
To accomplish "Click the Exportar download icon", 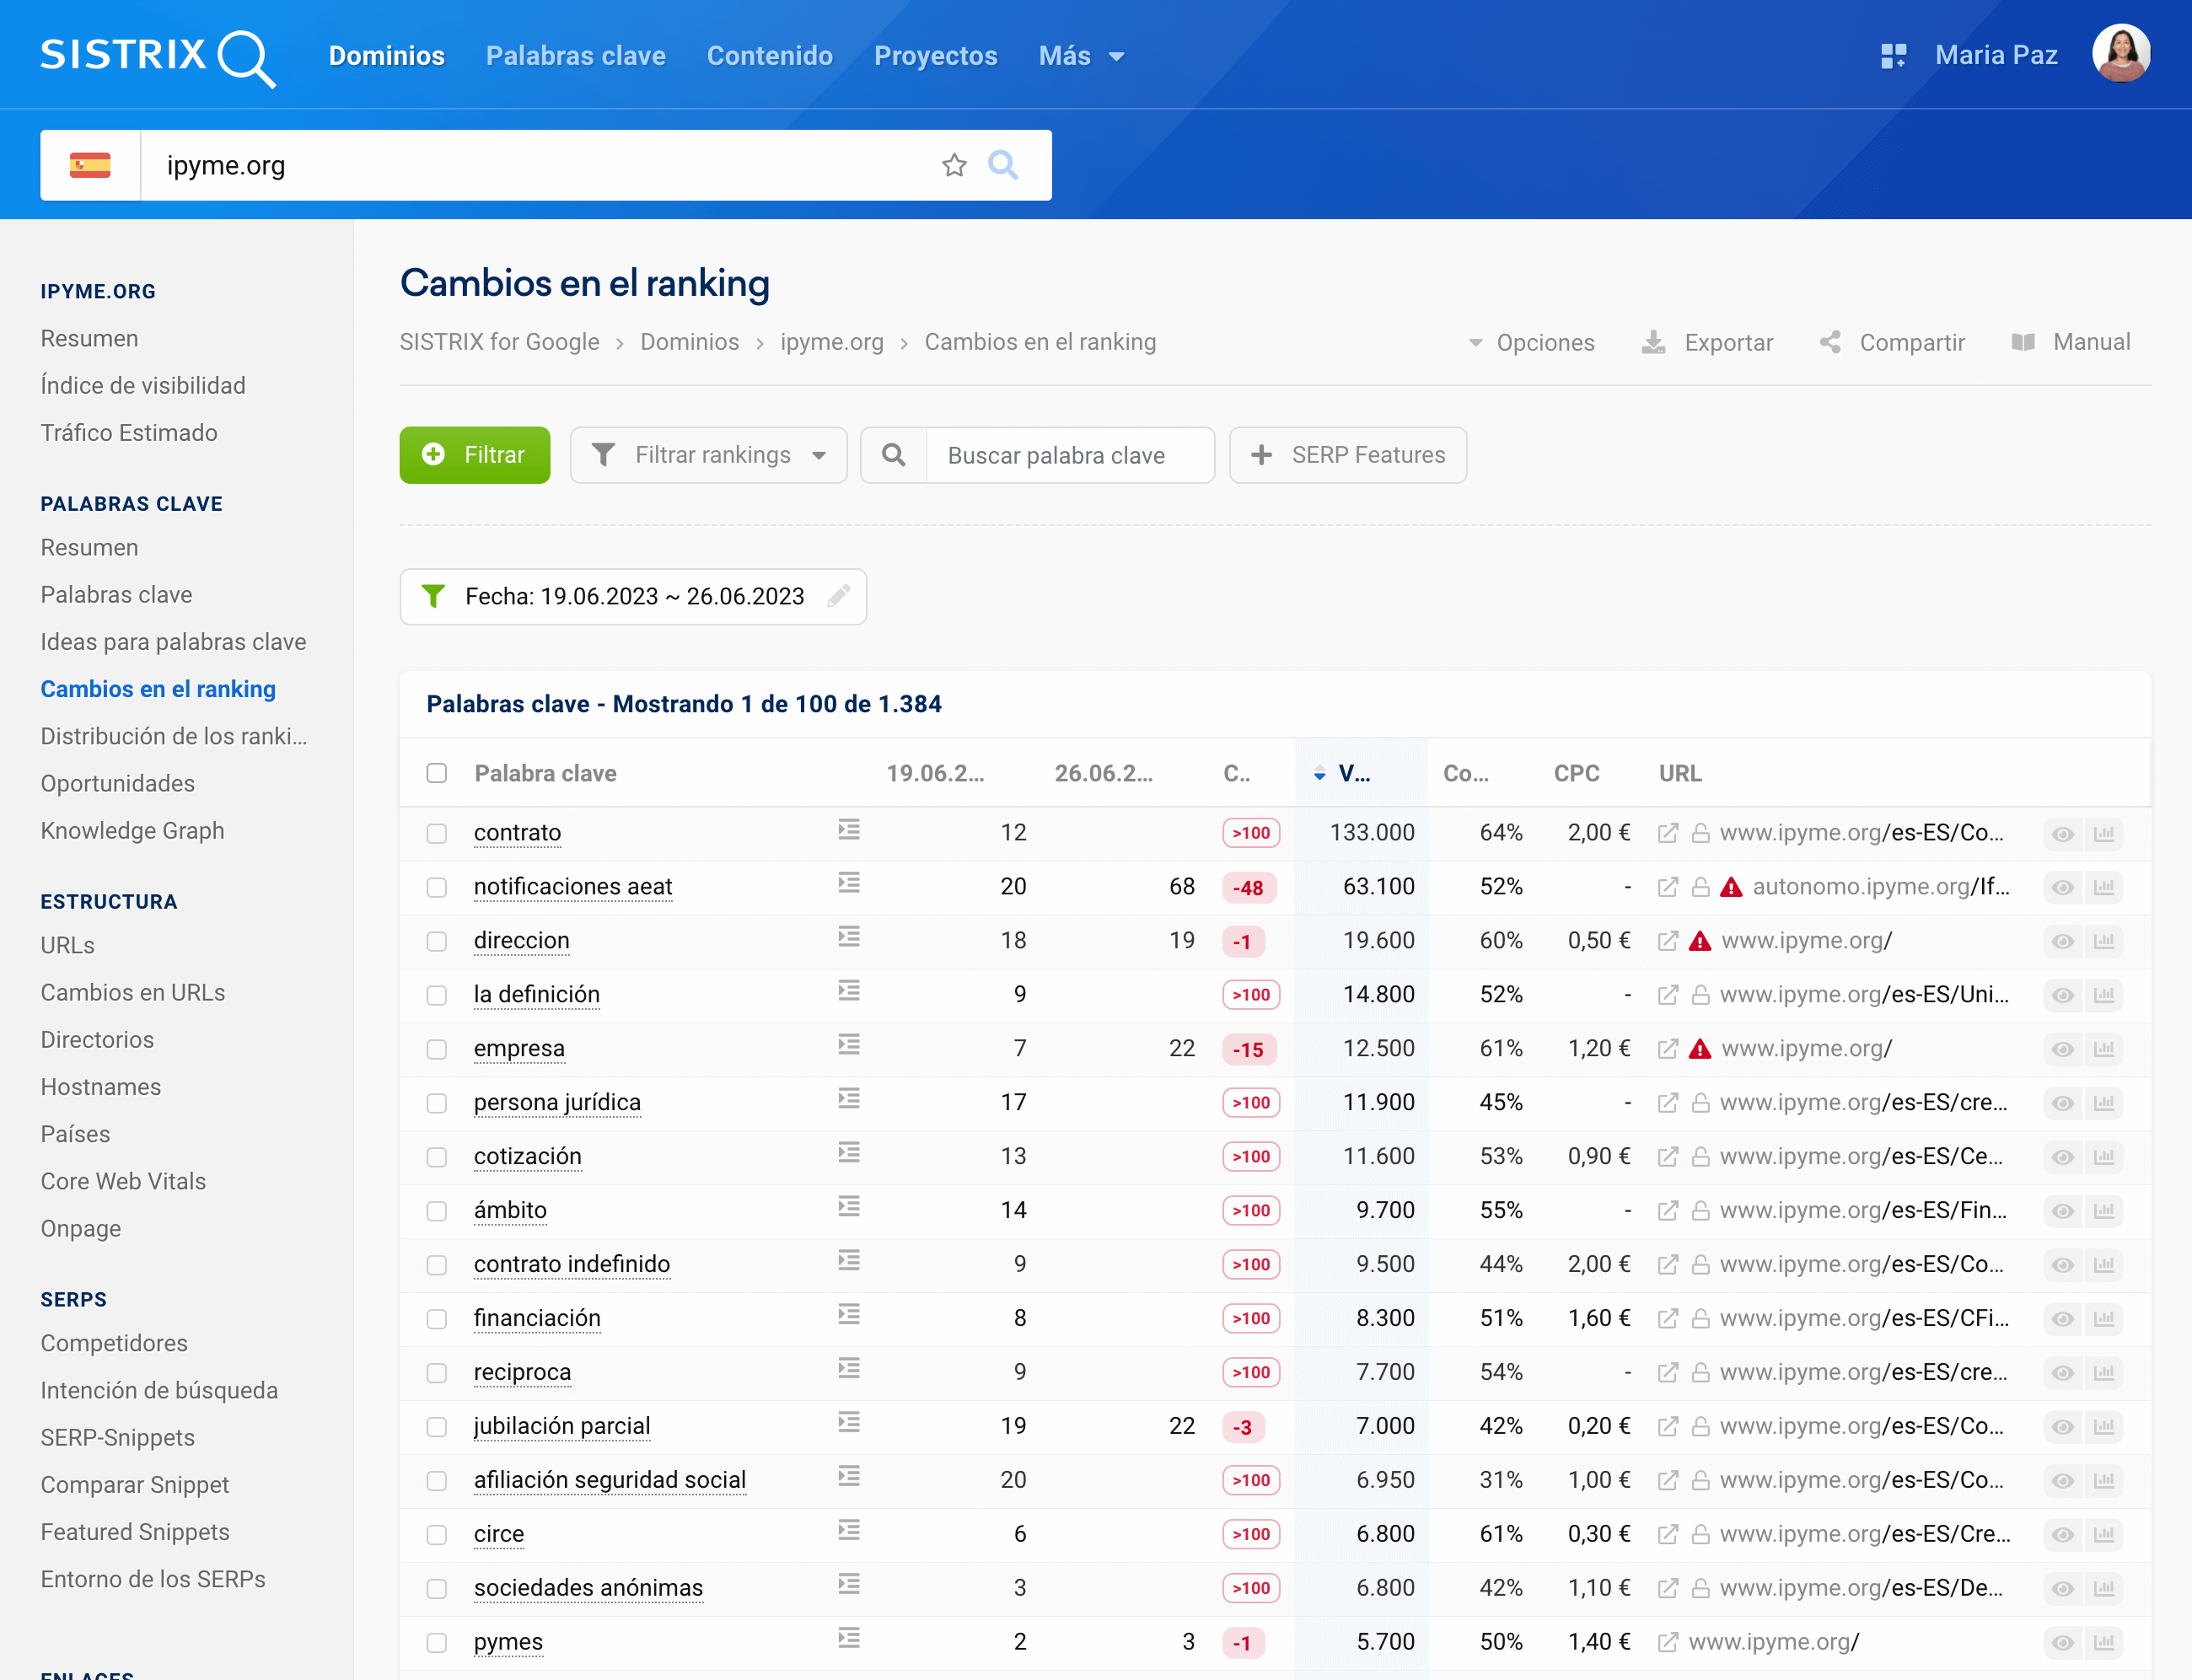I will point(1654,343).
